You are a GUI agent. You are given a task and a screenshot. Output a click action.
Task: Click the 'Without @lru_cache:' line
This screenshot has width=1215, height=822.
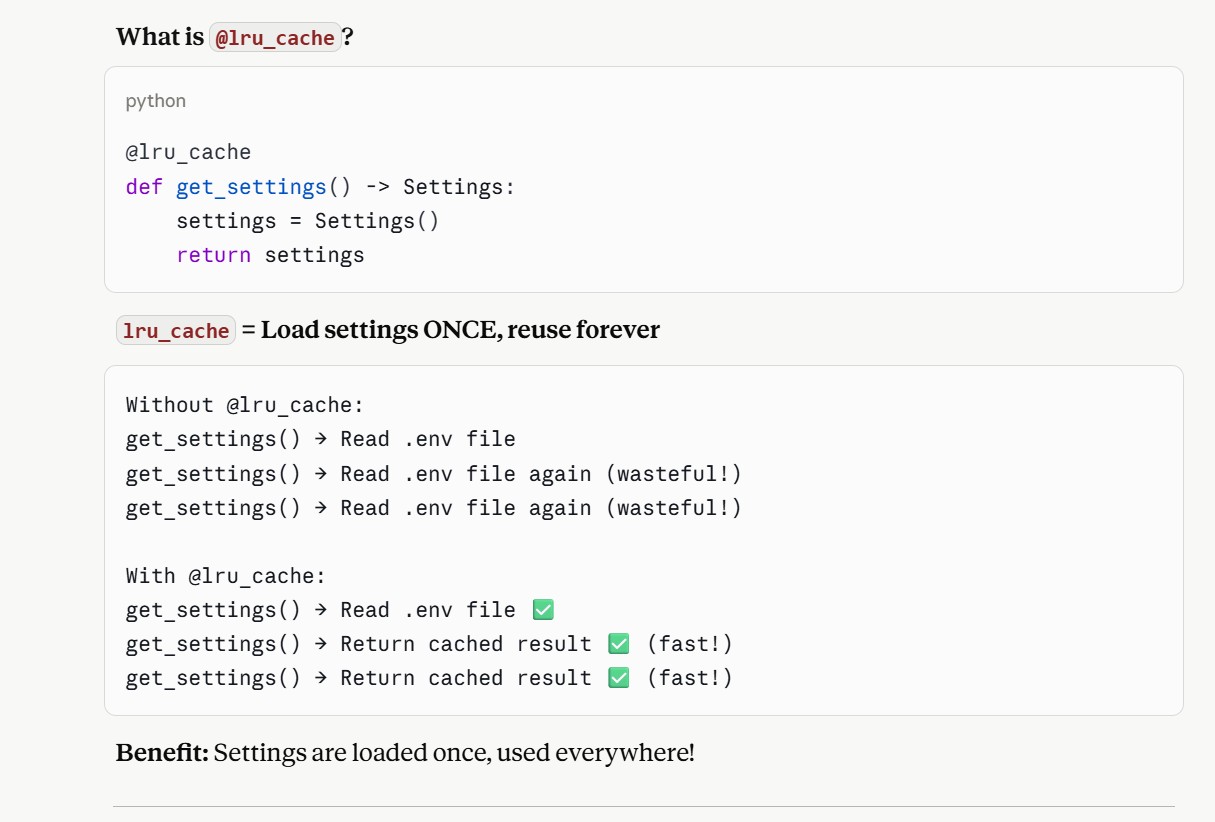[x=245, y=405]
